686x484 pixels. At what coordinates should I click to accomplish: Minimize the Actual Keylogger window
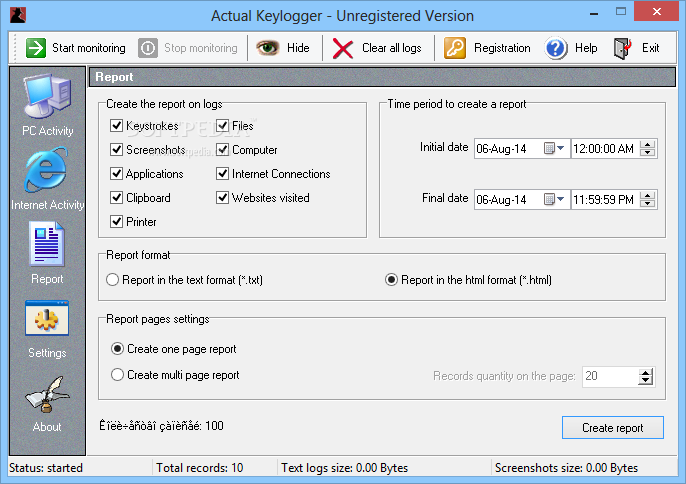(x=594, y=13)
